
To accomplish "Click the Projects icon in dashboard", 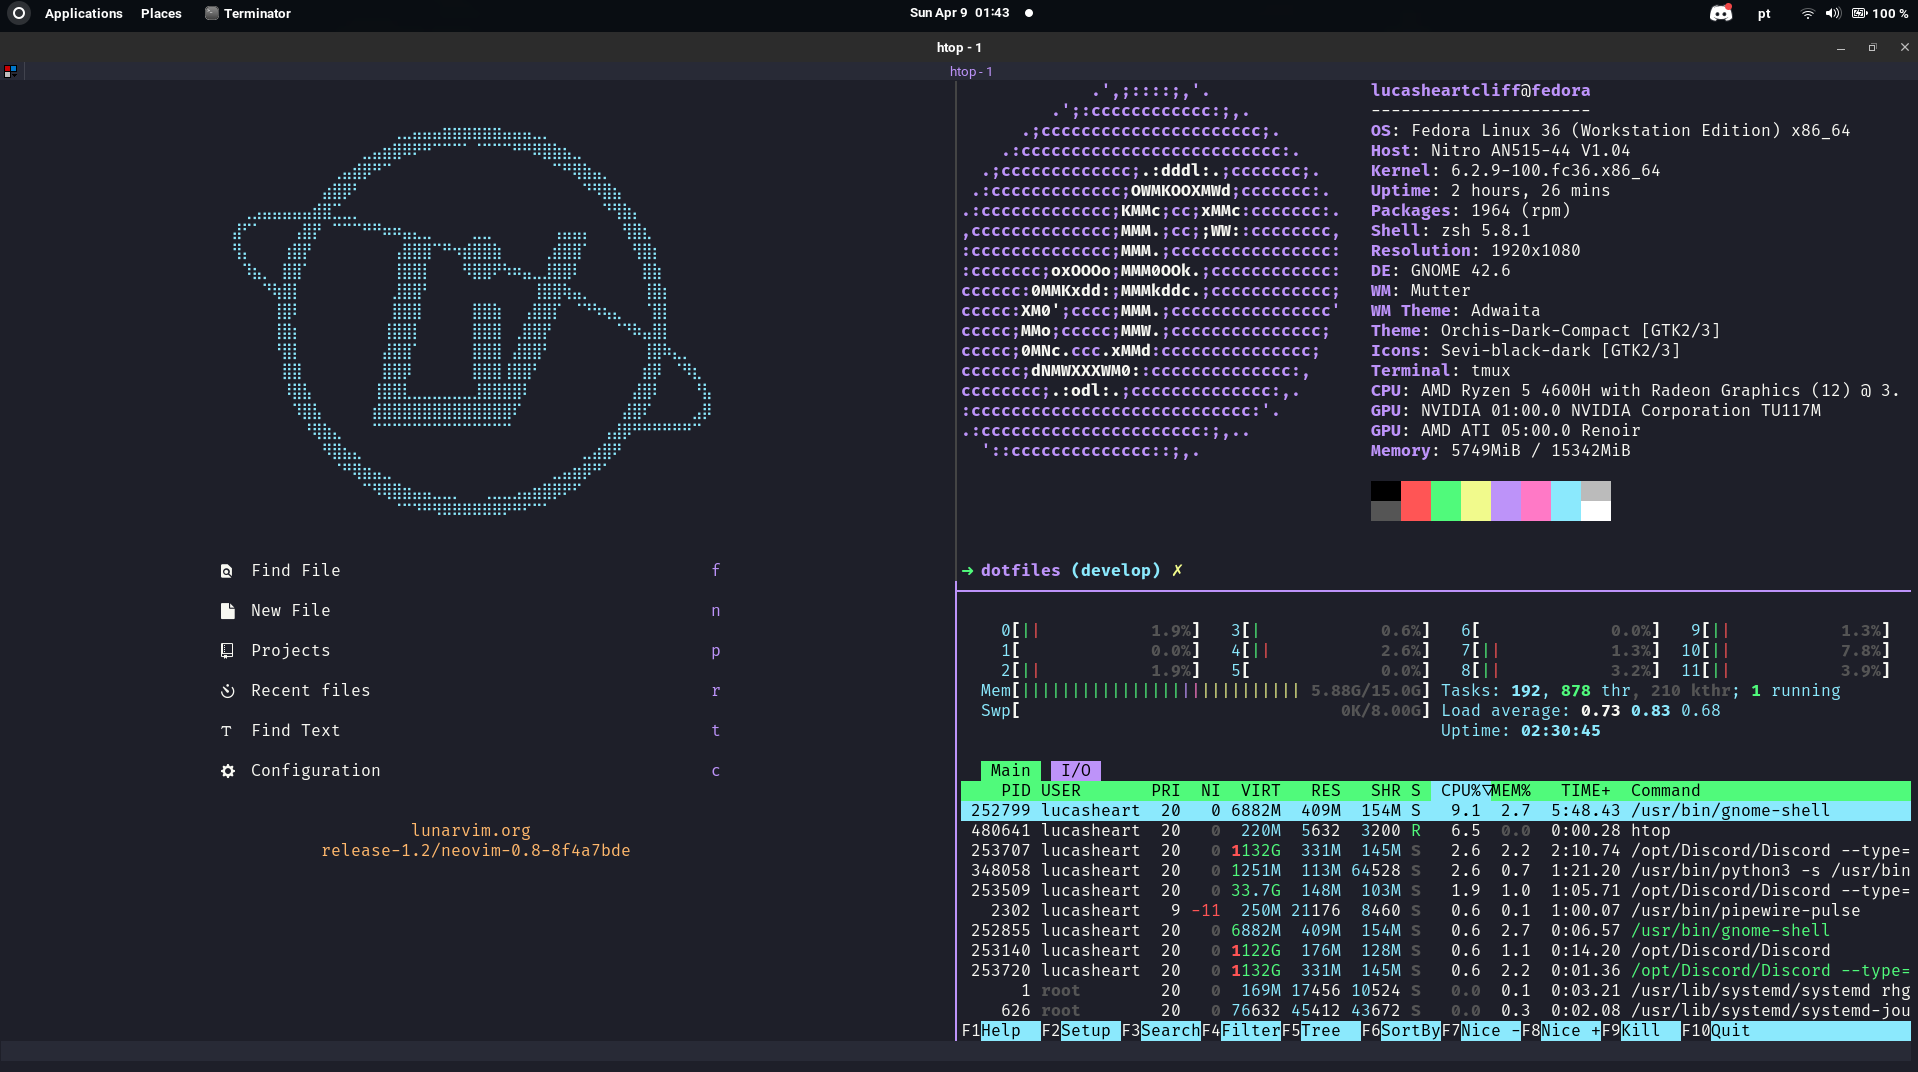I will click(227, 651).
